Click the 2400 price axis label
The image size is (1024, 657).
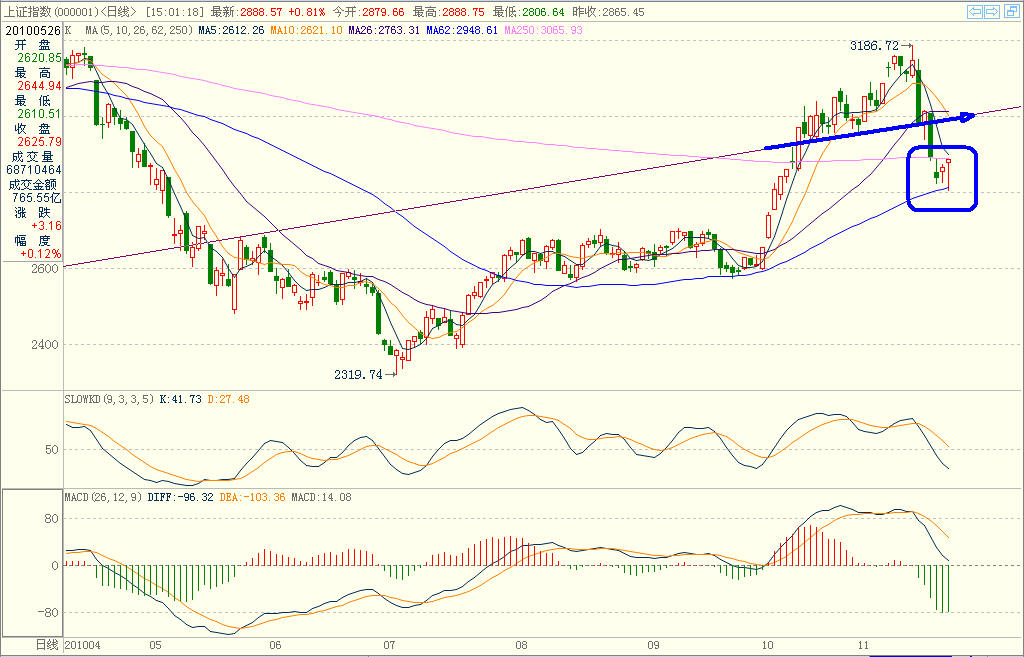(44, 344)
